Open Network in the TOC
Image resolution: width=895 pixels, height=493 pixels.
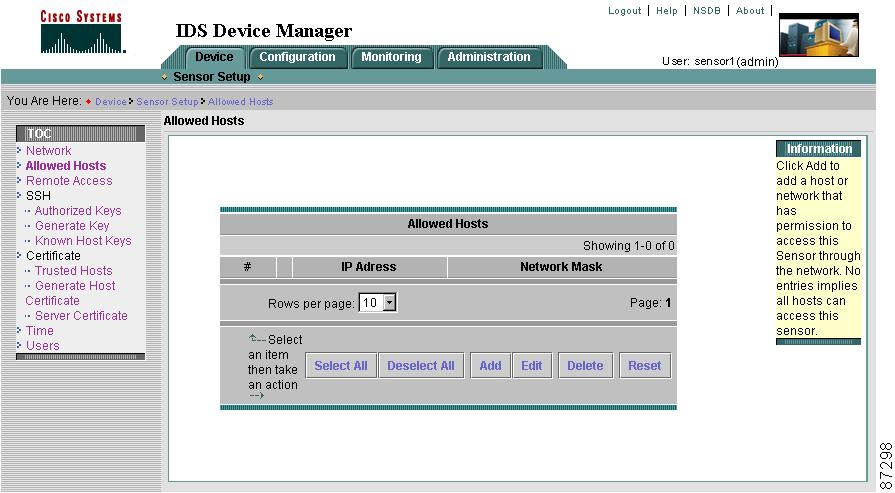tap(49, 151)
